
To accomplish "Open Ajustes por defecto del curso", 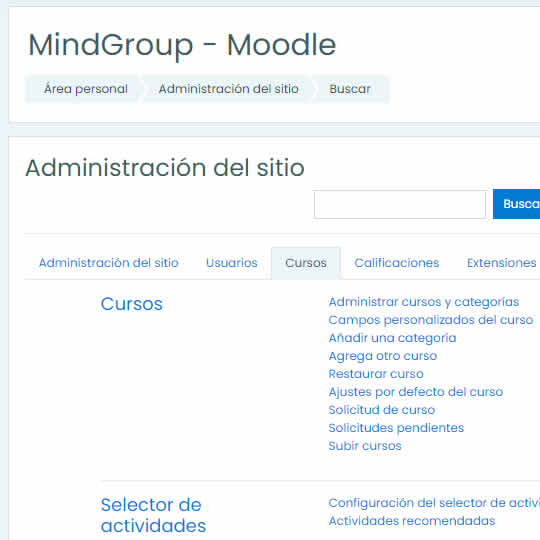I will coord(416,392).
